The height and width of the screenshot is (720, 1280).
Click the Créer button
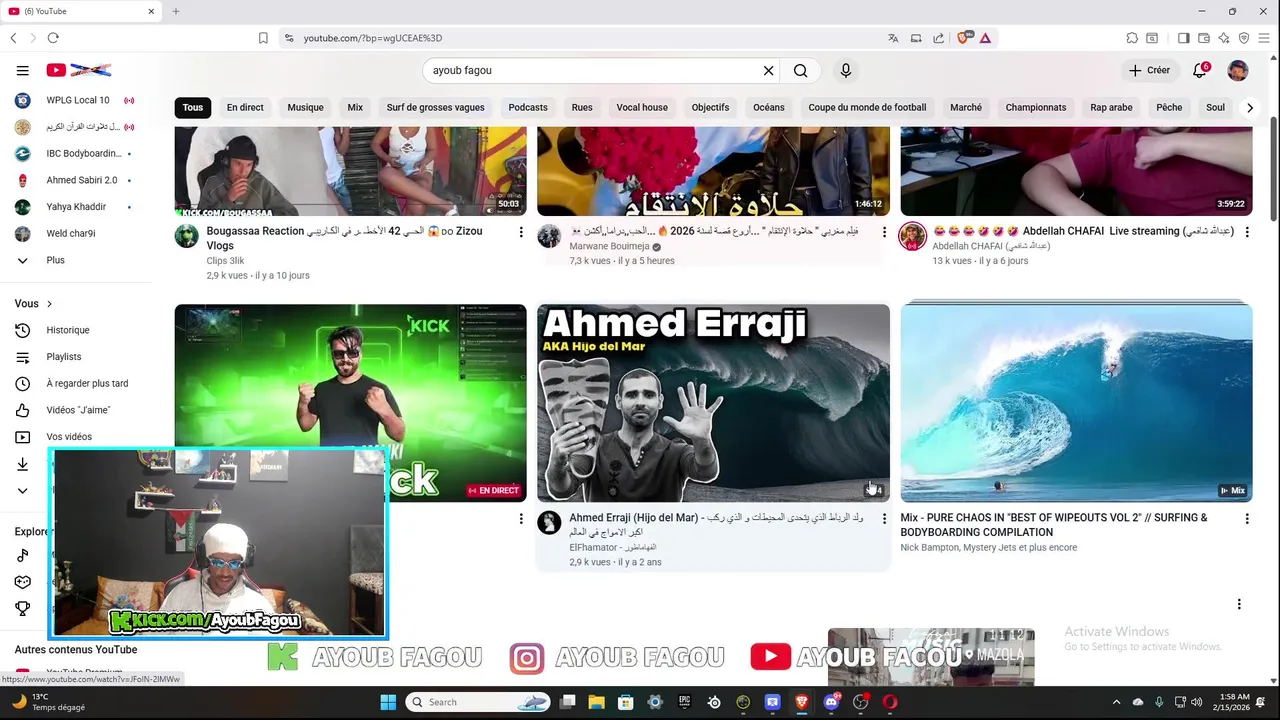[1149, 70]
